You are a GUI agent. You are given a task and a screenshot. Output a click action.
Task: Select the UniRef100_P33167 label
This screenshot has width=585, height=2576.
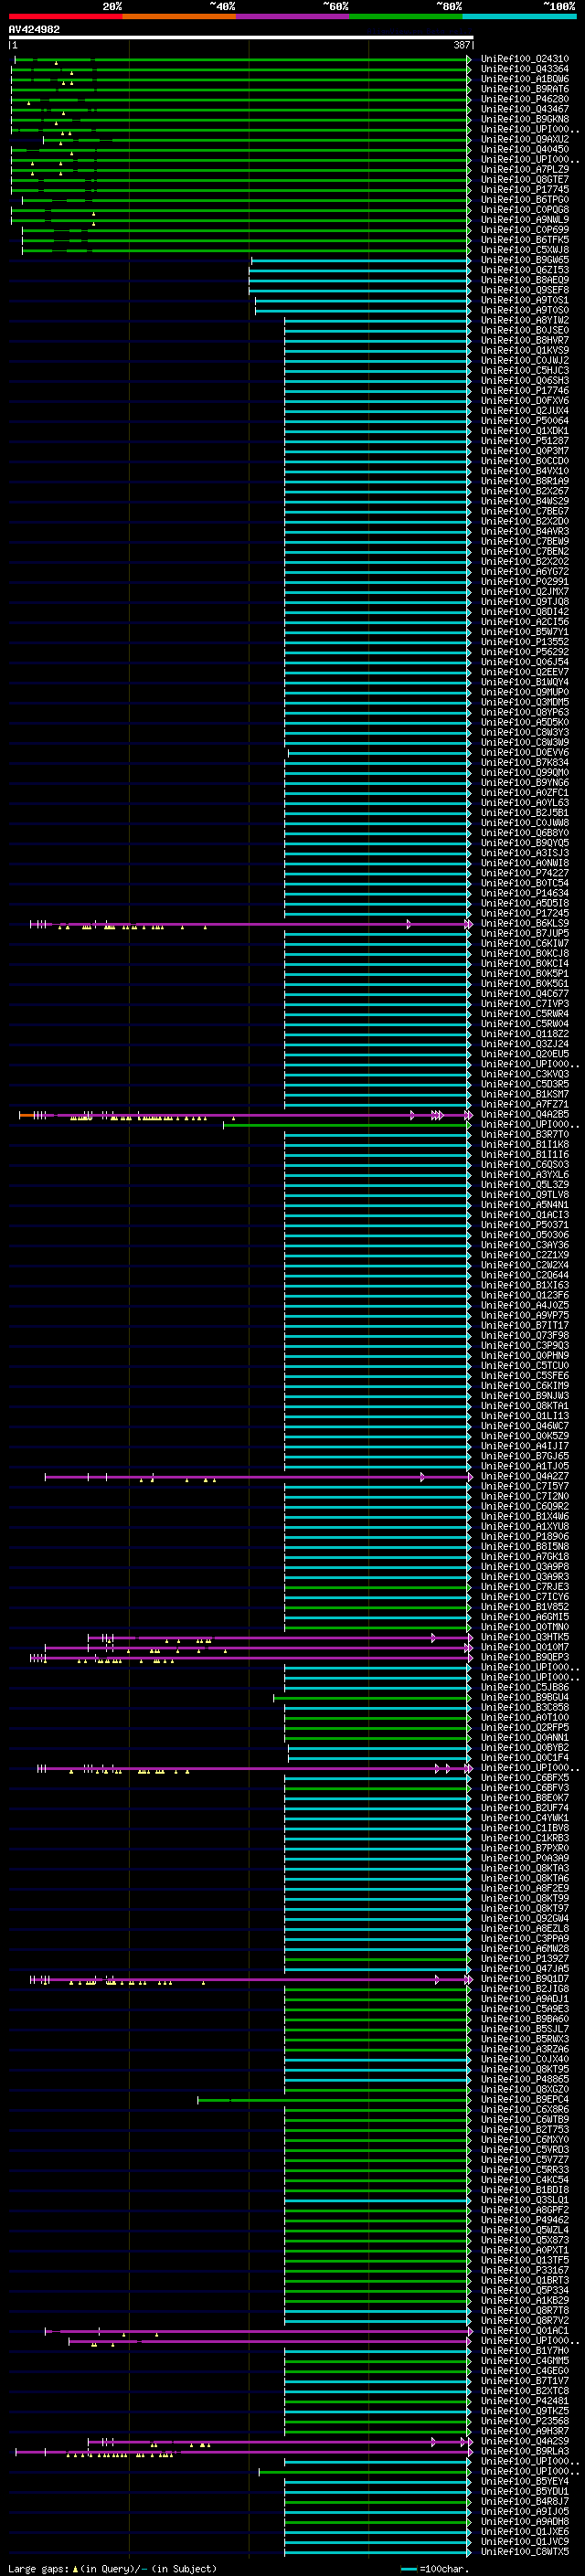[524, 2270]
